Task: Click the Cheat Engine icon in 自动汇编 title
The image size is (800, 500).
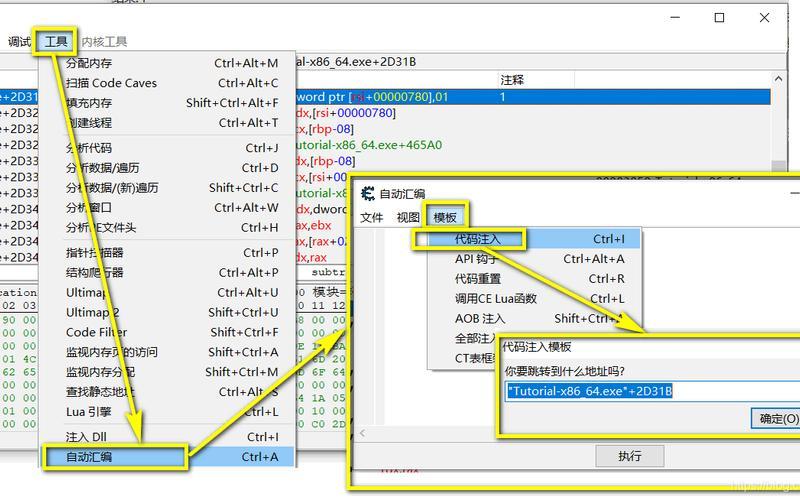Action: pyautogui.click(x=367, y=194)
